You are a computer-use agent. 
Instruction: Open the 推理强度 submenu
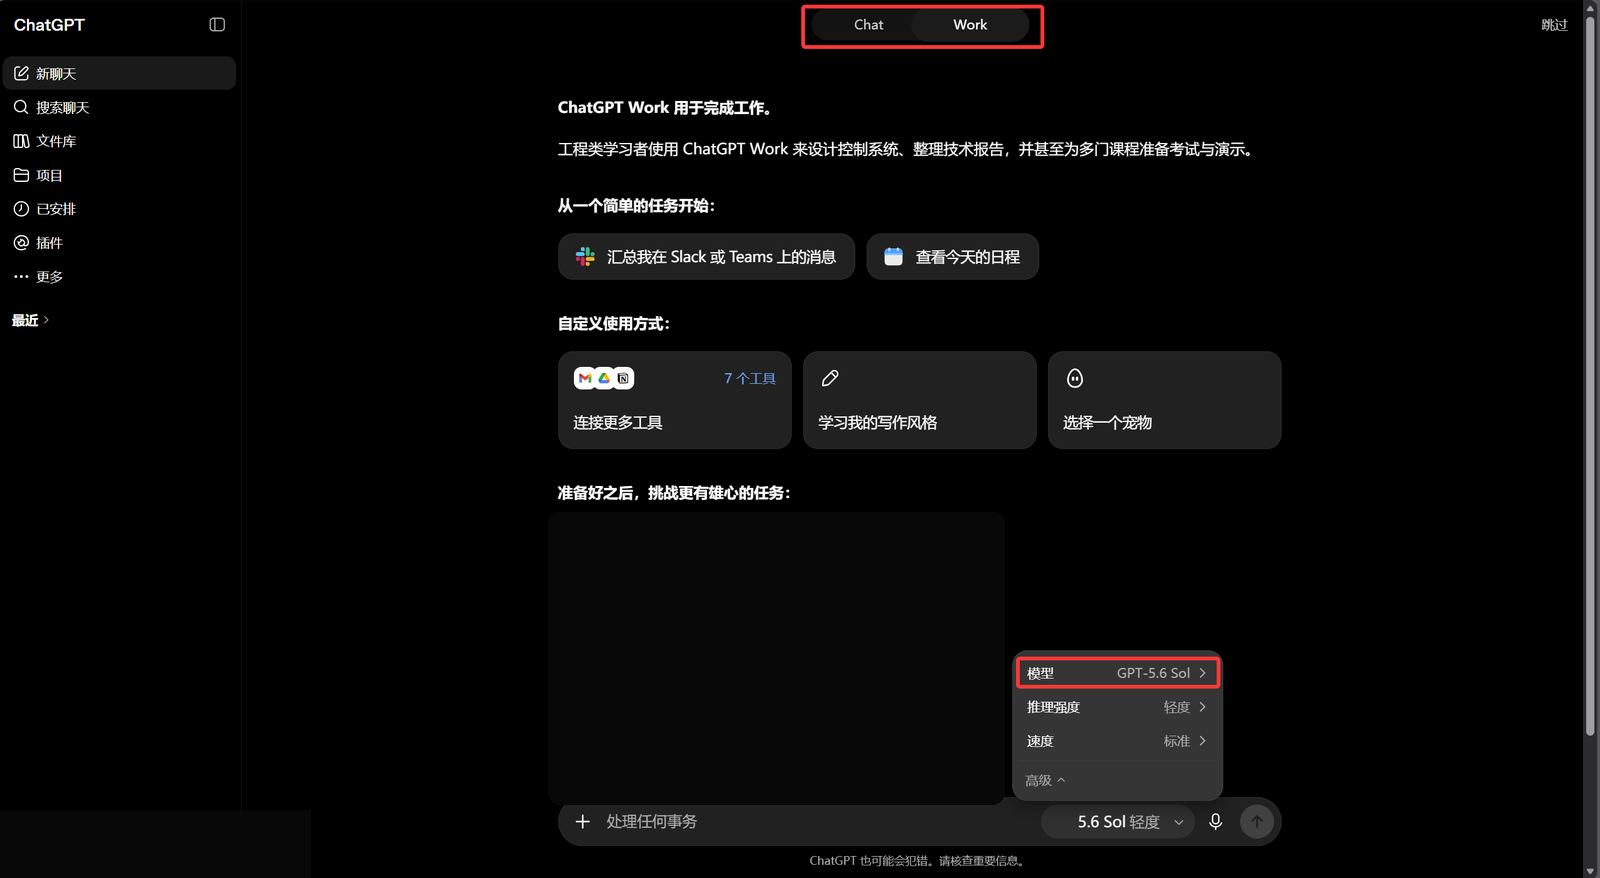1117,707
